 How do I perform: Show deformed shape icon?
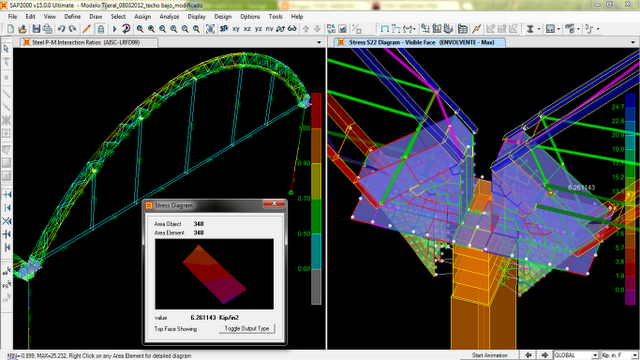coord(396,29)
